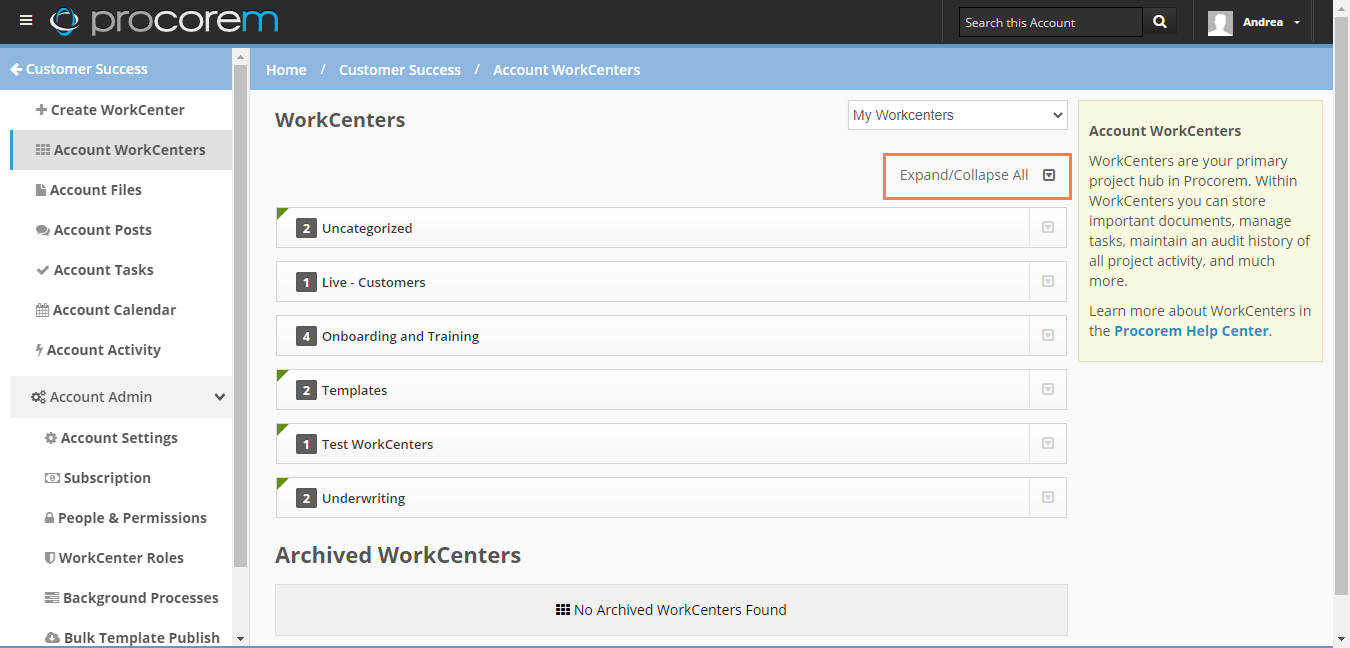Select the Test WorkCenters category label
Screen dimensions: 1350x648
point(377,444)
